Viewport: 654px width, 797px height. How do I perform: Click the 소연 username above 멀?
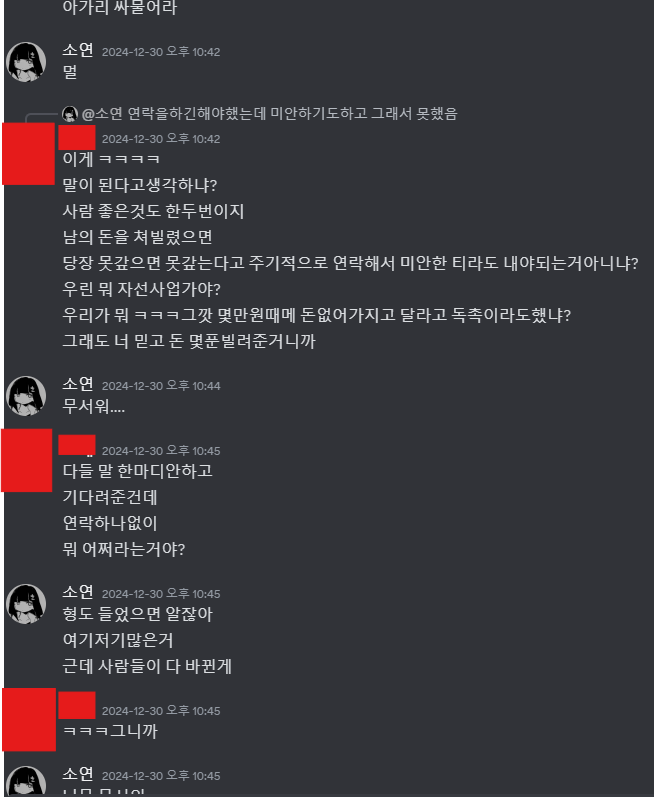(78, 50)
